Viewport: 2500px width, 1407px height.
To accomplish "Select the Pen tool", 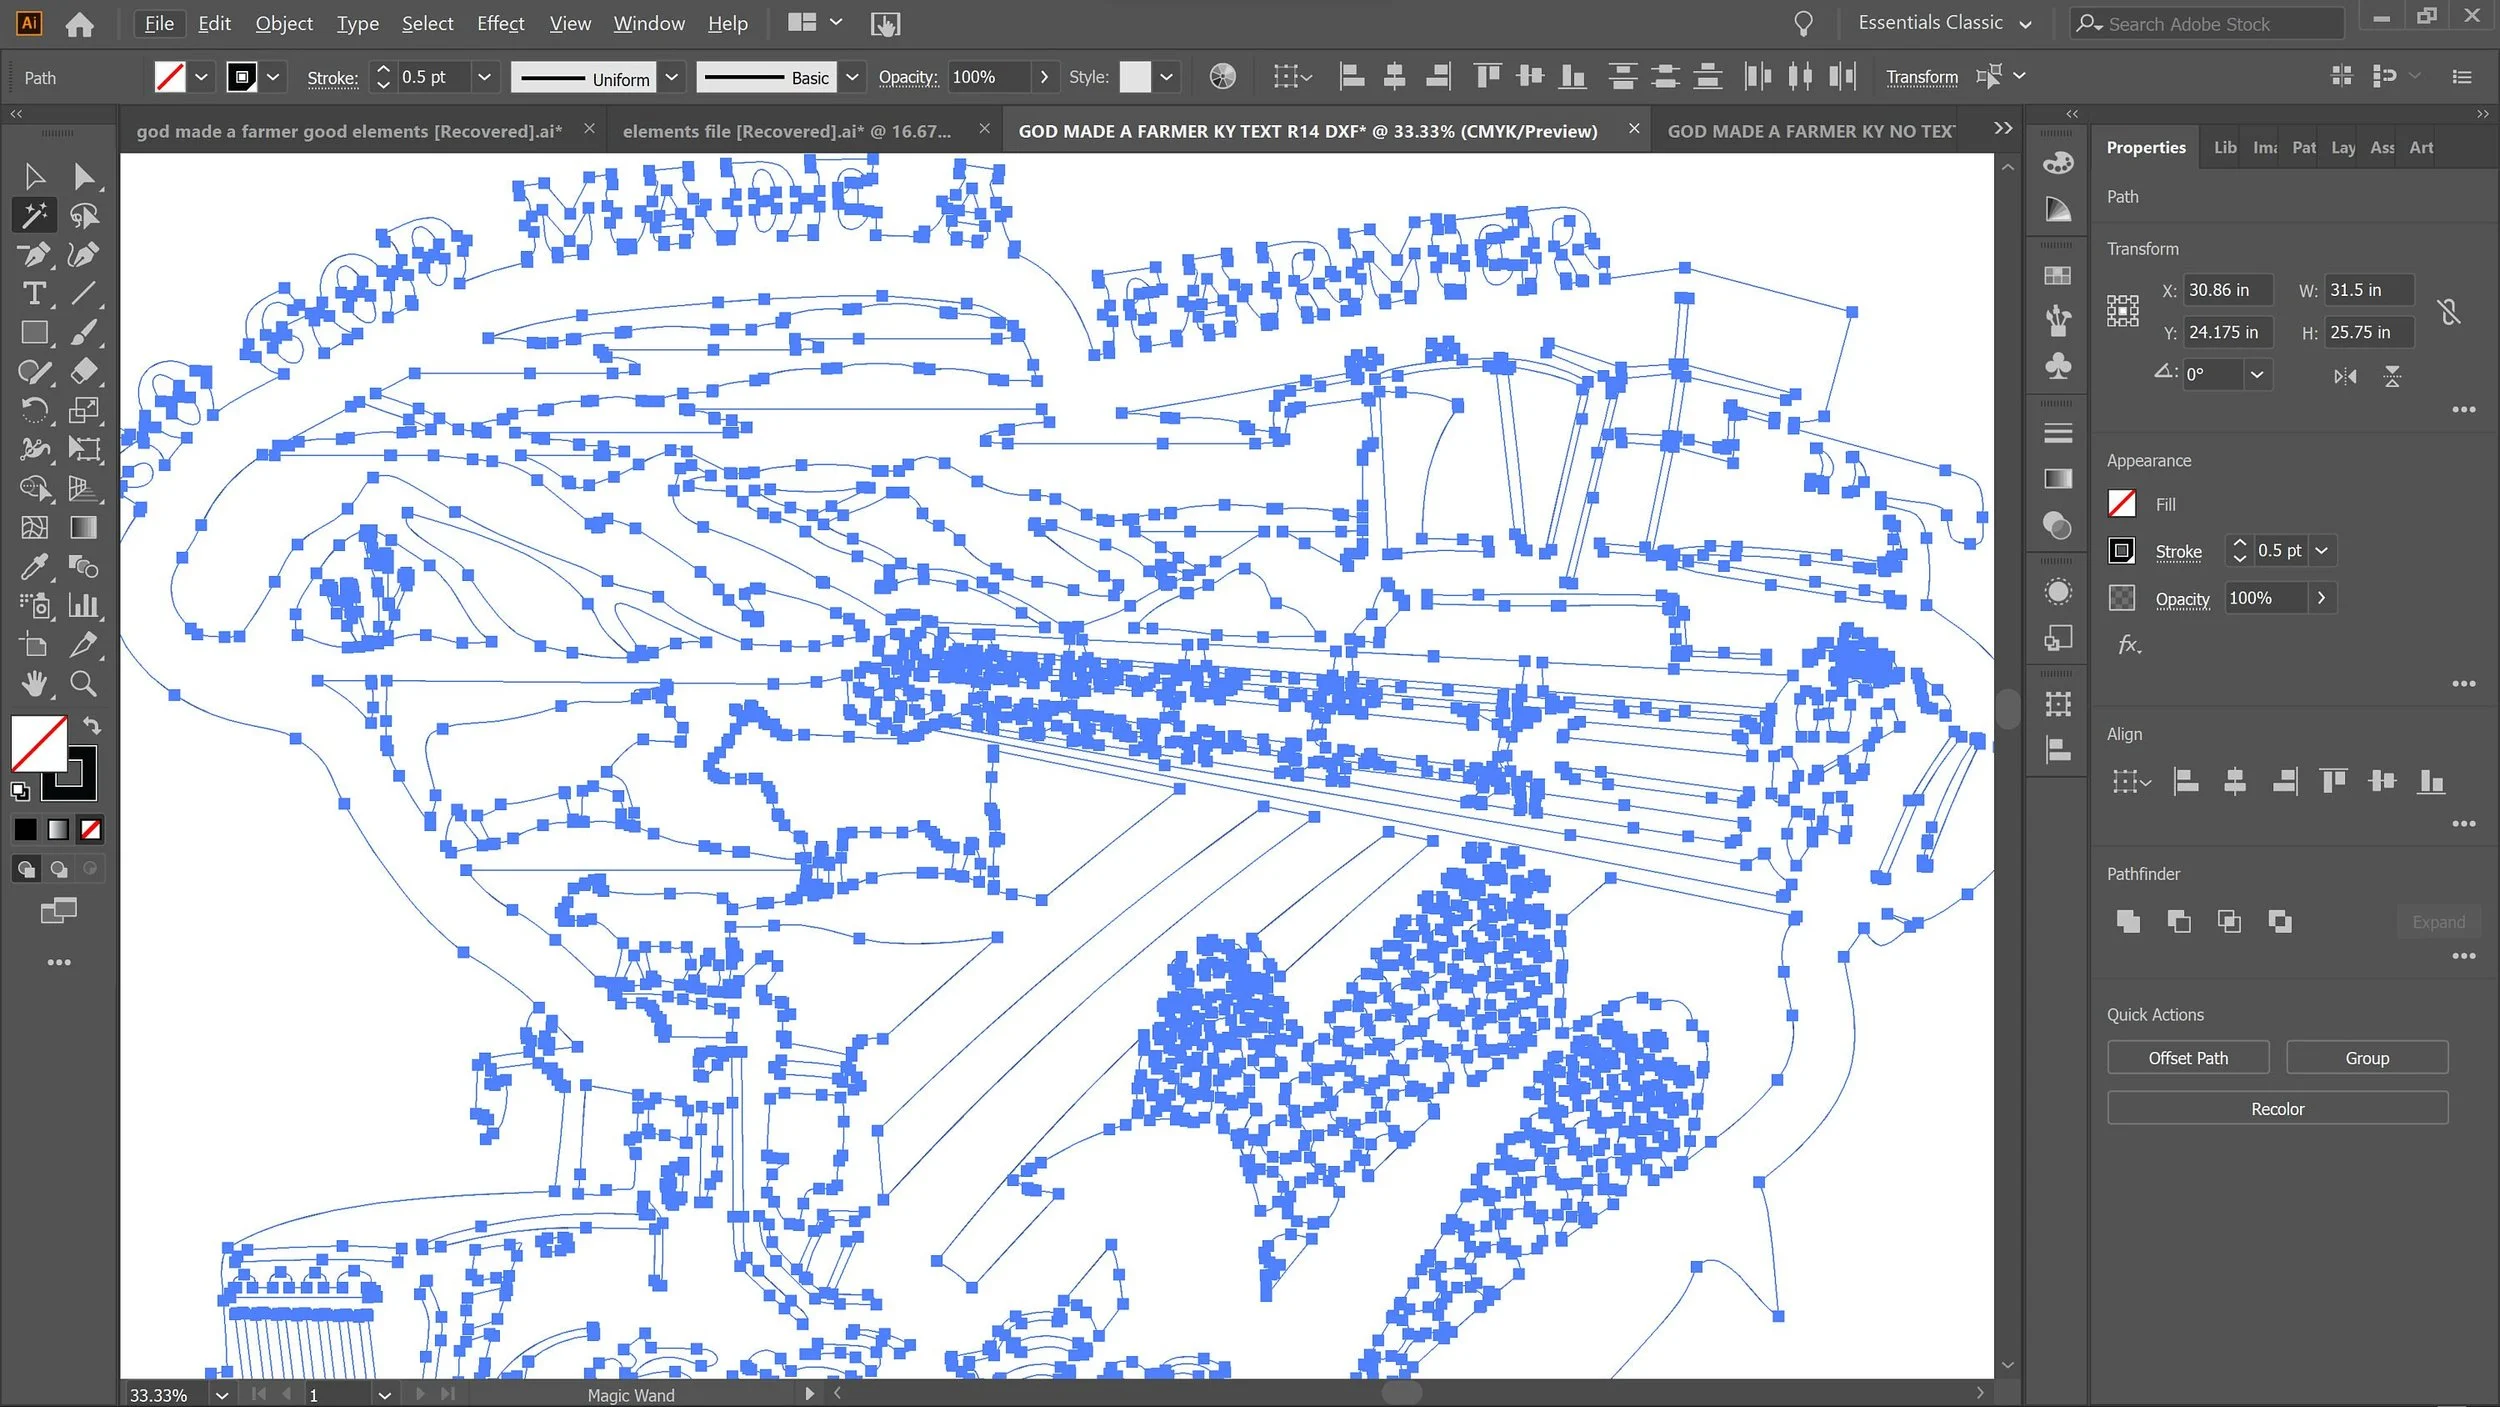I will click(34, 254).
